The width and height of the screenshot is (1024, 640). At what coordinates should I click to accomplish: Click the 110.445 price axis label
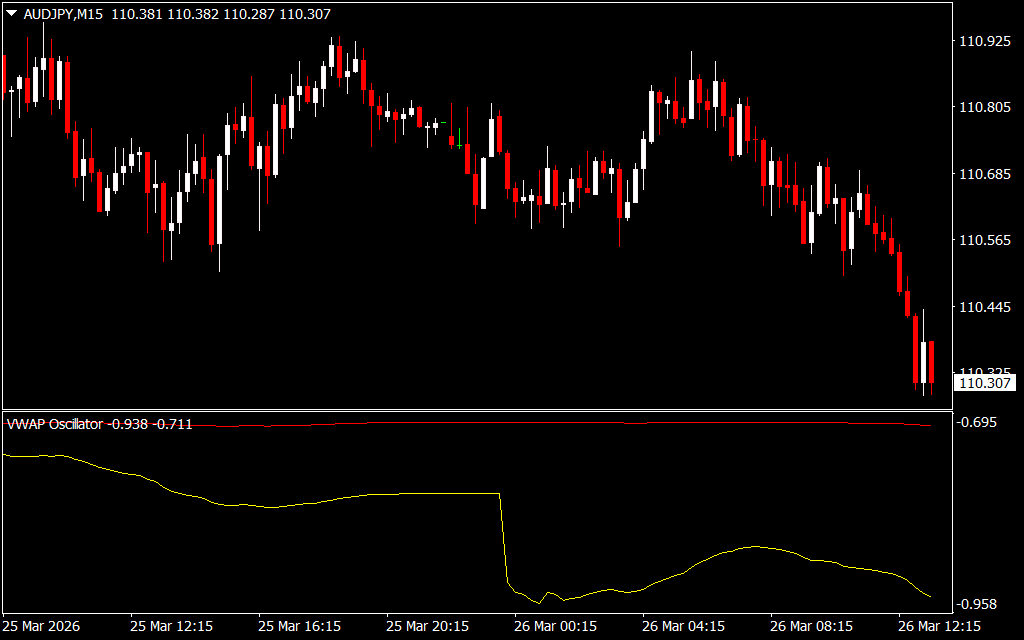tap(984, 308)
